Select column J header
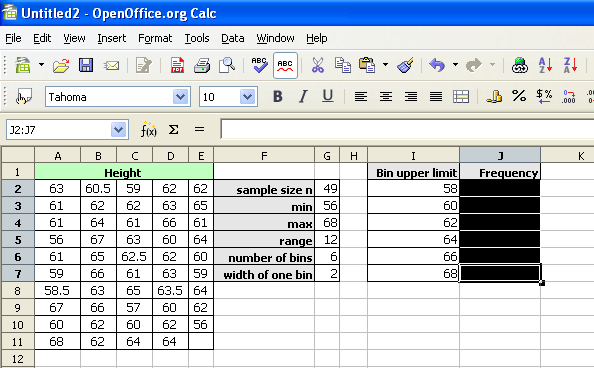 [500, 155]
